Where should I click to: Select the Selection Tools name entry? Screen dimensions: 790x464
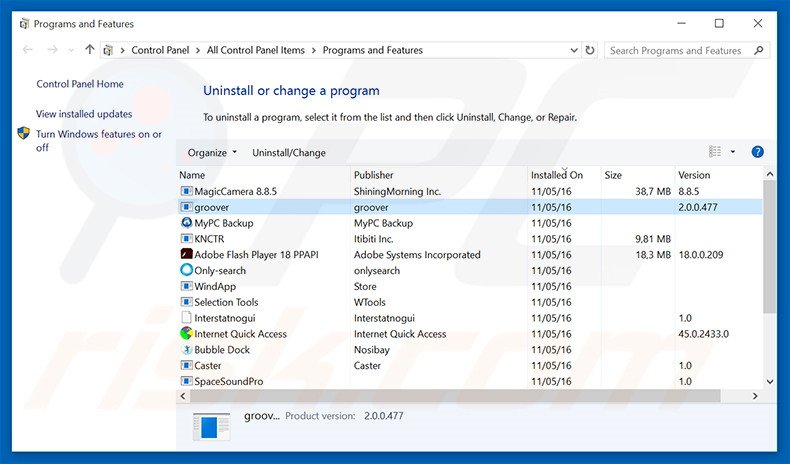226,302
